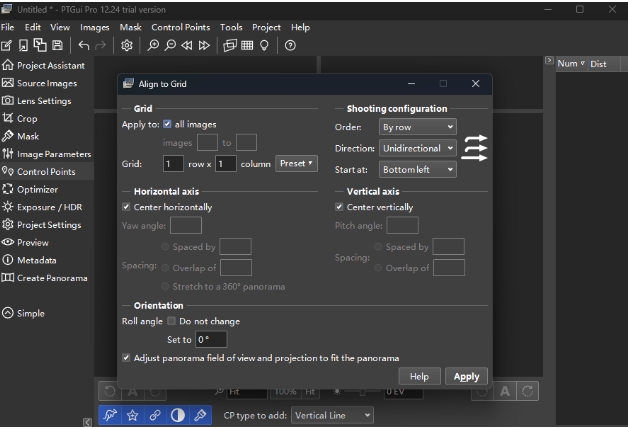
Task: Open the Order 'By row' dropdown
Action: (417, 127)
